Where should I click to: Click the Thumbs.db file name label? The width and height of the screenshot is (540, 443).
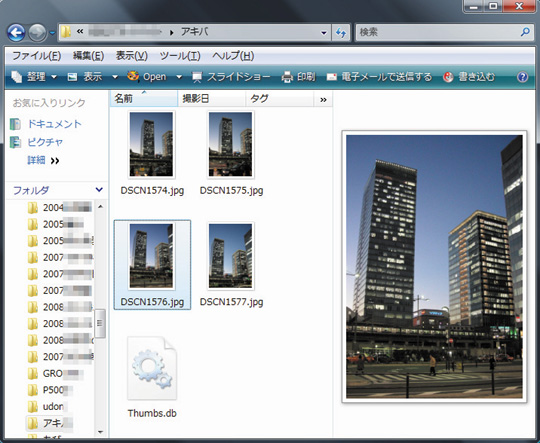[152, 413]
